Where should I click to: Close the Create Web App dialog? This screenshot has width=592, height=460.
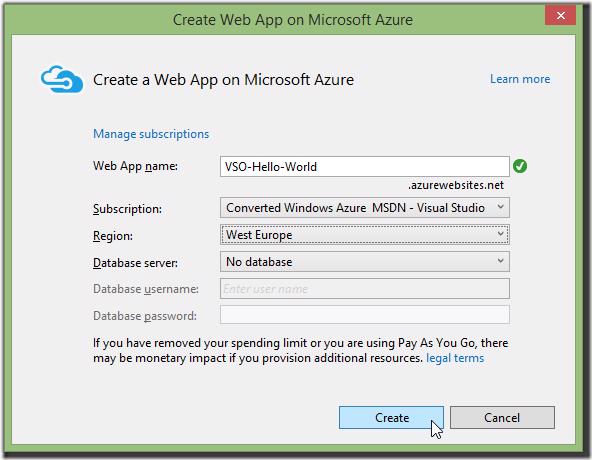560,16
